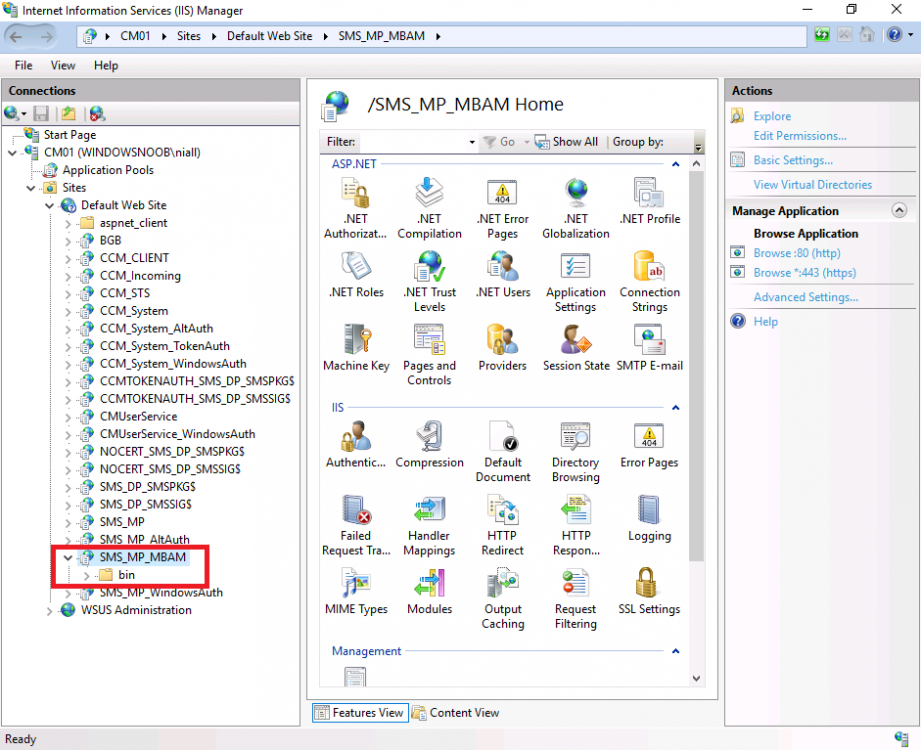Open Handler Mappings feature
Screen dimensions: 921x750
[x=429, y=526]
